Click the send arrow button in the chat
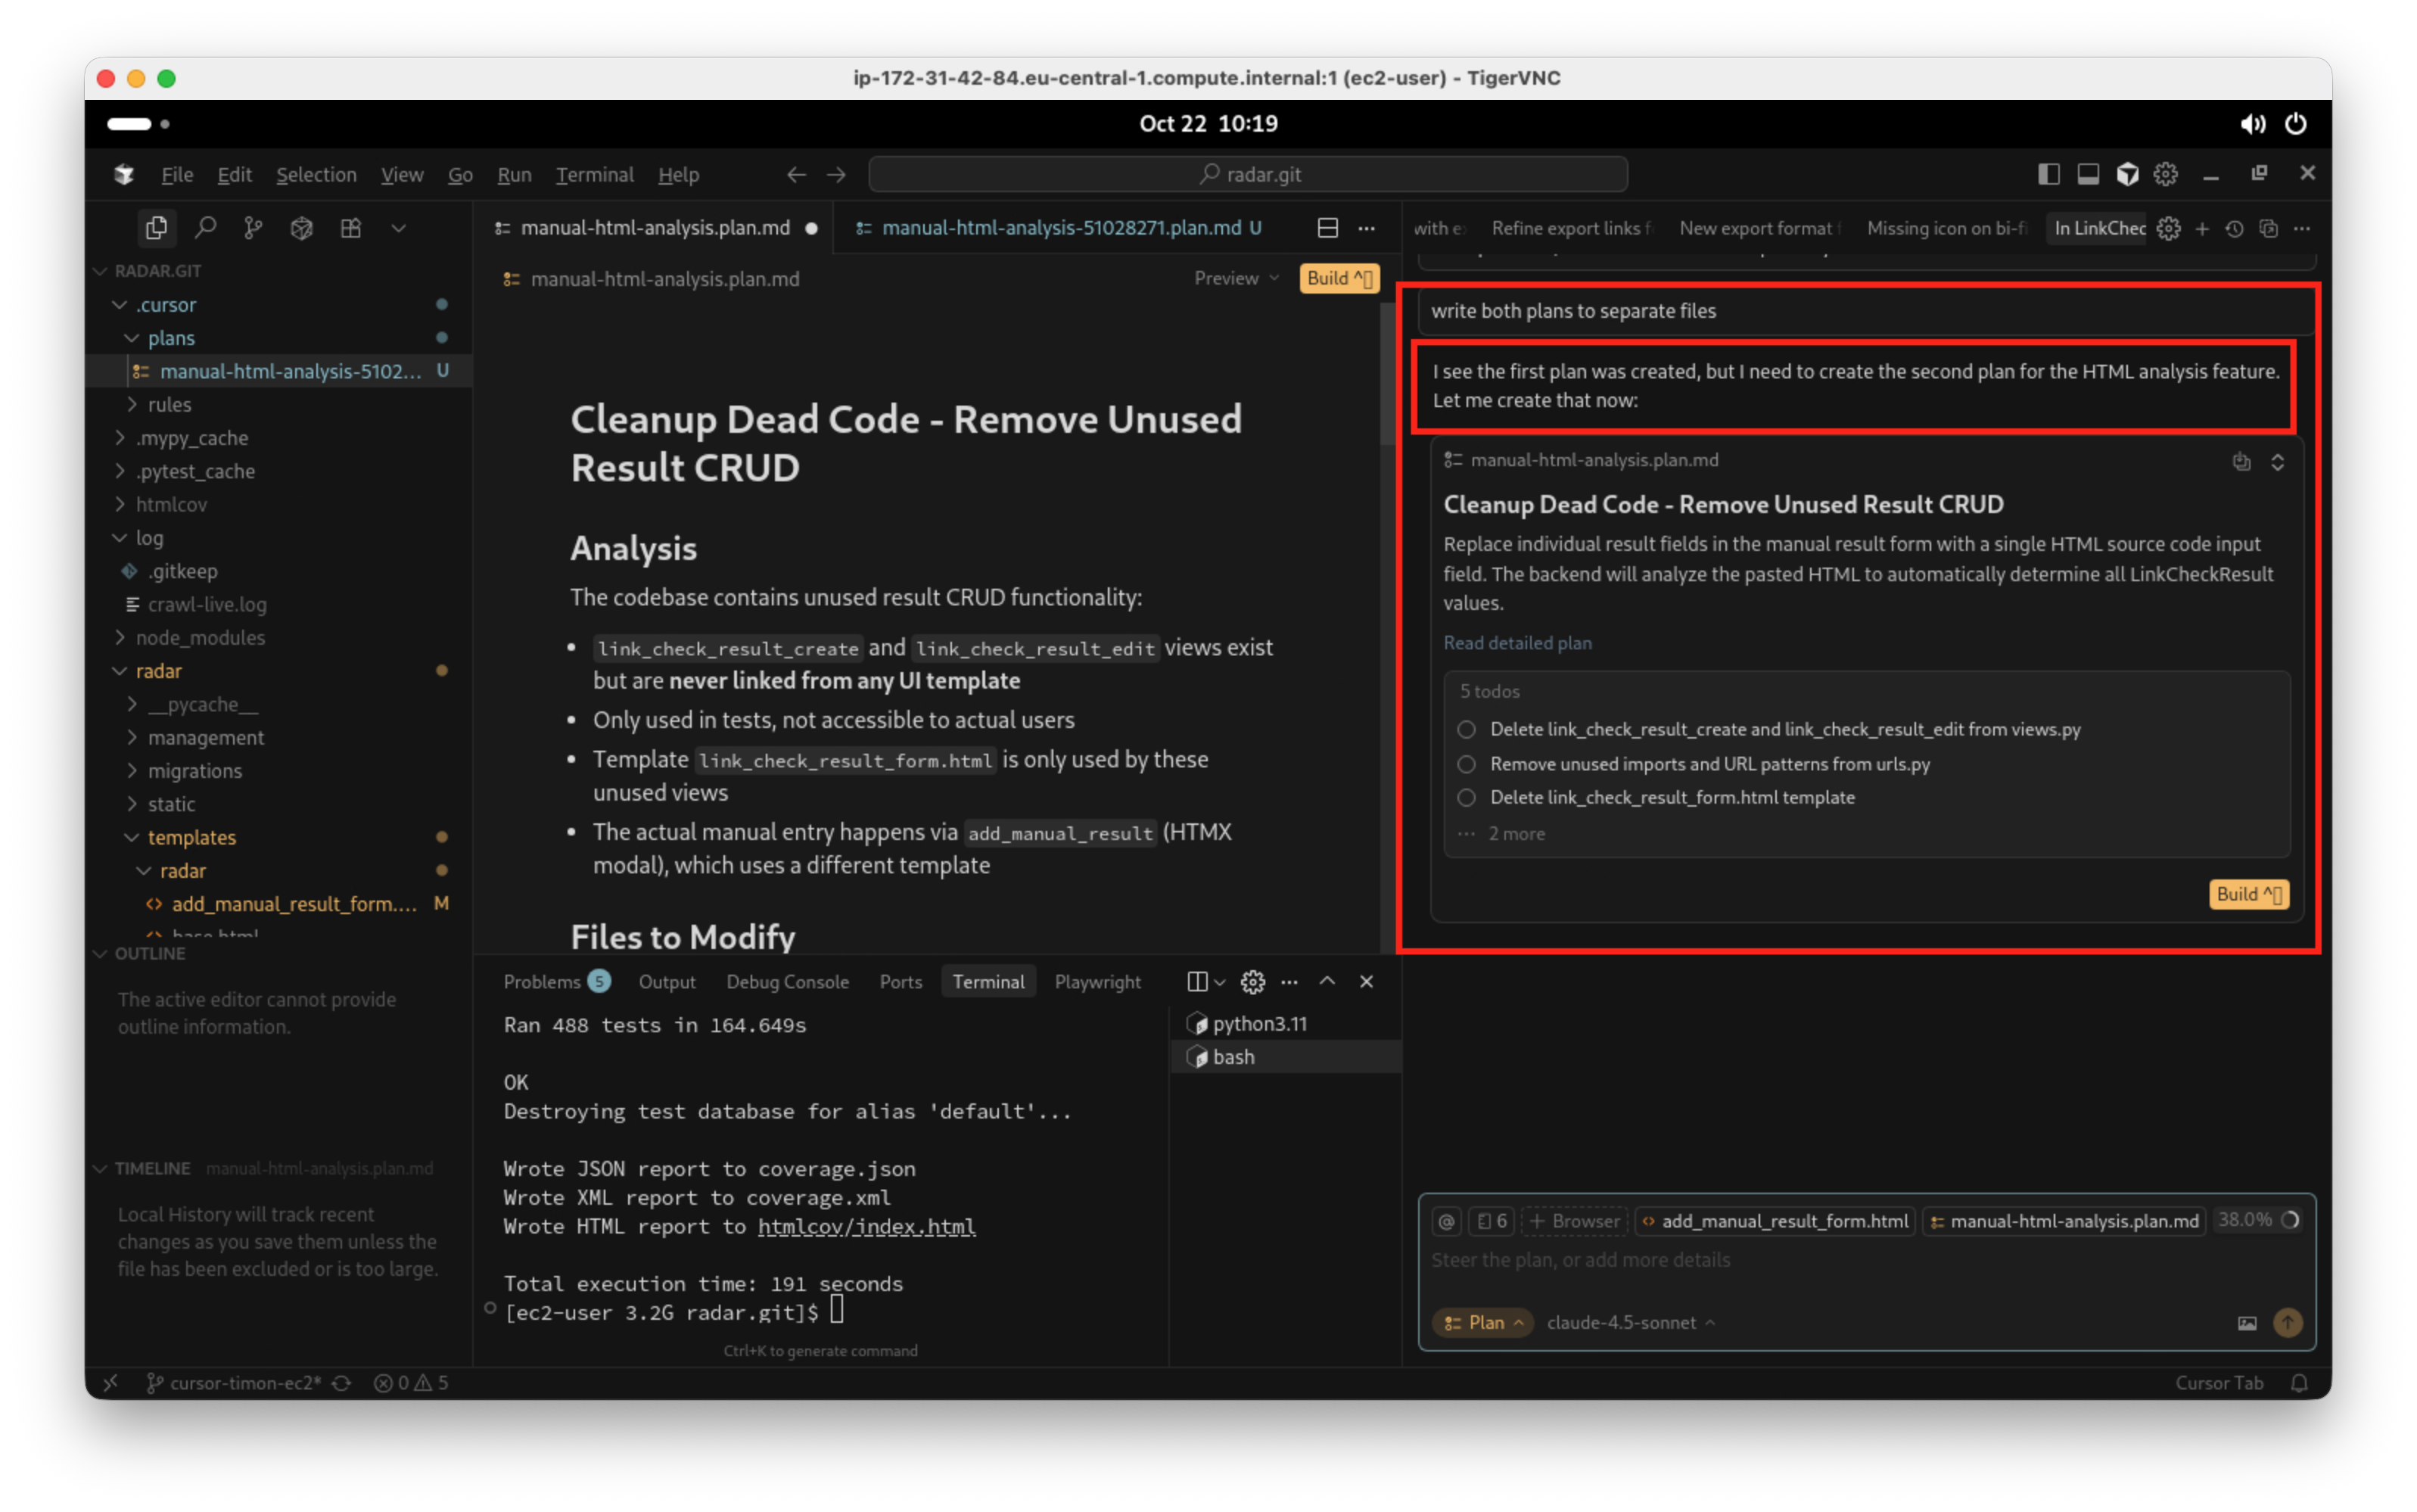The image size is (2417, 1512). pos(2287,1323)
